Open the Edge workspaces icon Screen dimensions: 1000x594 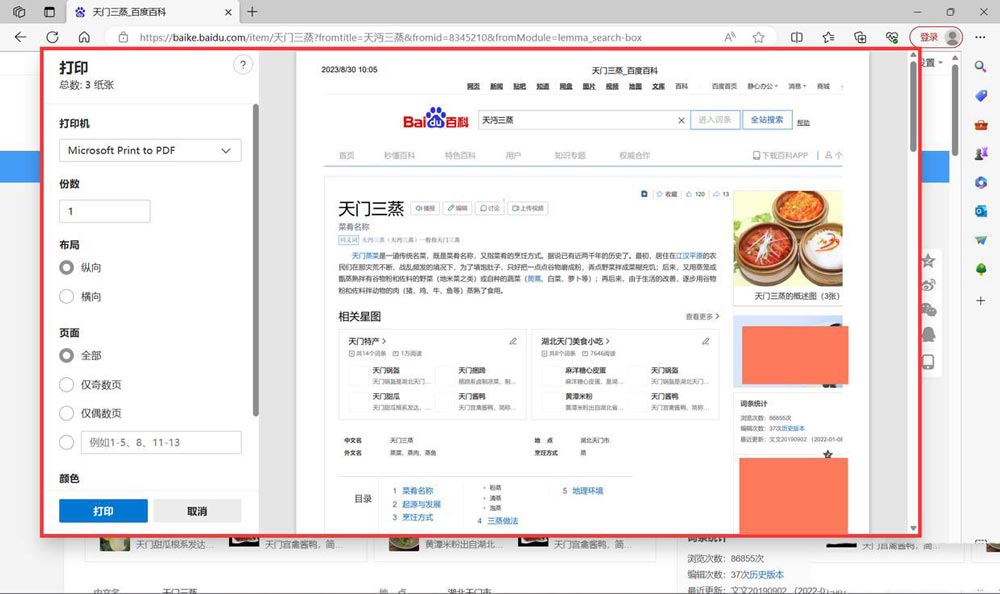click(19, 11)
